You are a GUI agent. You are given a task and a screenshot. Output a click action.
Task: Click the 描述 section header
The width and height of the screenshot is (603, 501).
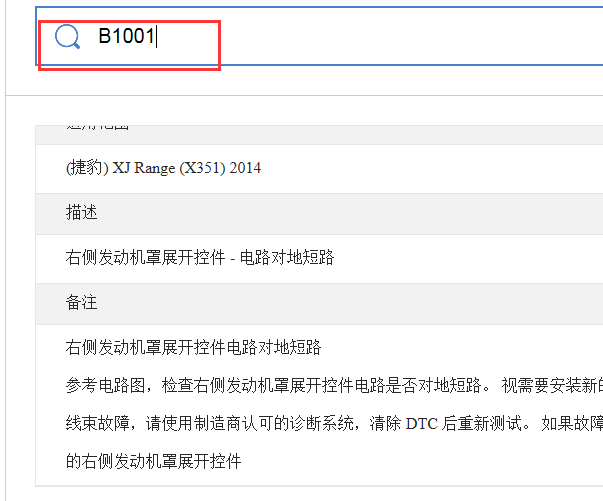point(319,213)
